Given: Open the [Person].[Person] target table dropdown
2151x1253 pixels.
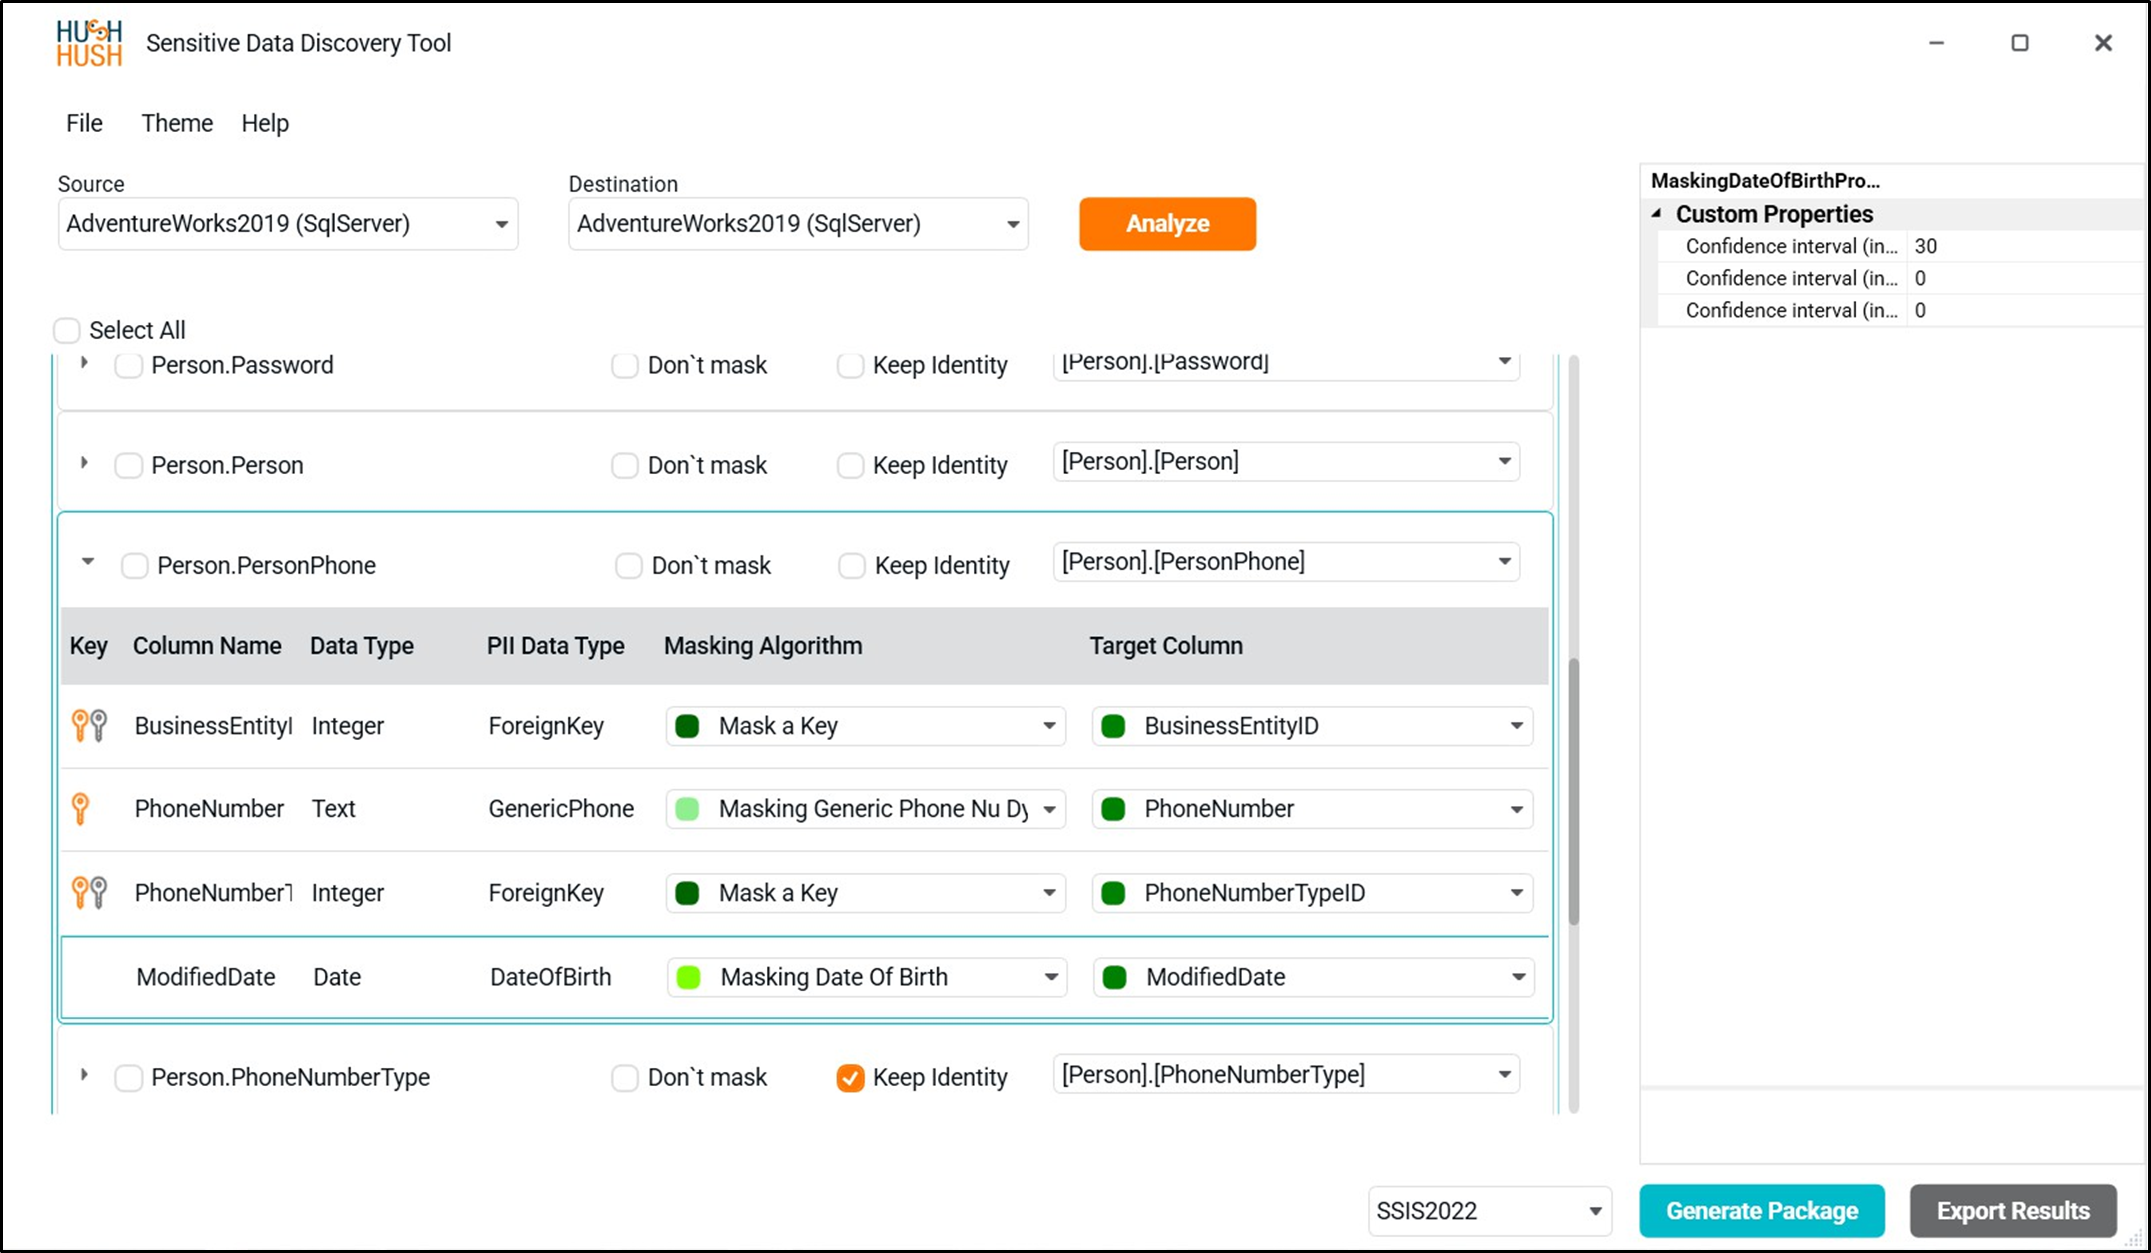Looking at the screenshot, I should pos(1286,462).
